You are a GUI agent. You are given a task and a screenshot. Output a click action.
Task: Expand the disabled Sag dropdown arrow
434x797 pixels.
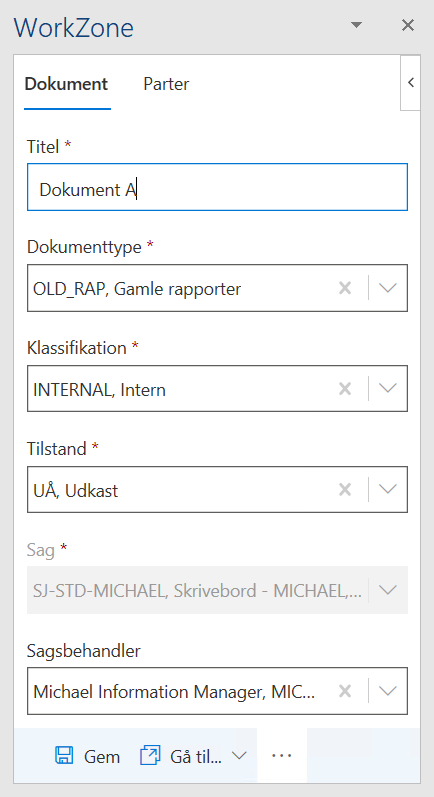tap(388, 590)
